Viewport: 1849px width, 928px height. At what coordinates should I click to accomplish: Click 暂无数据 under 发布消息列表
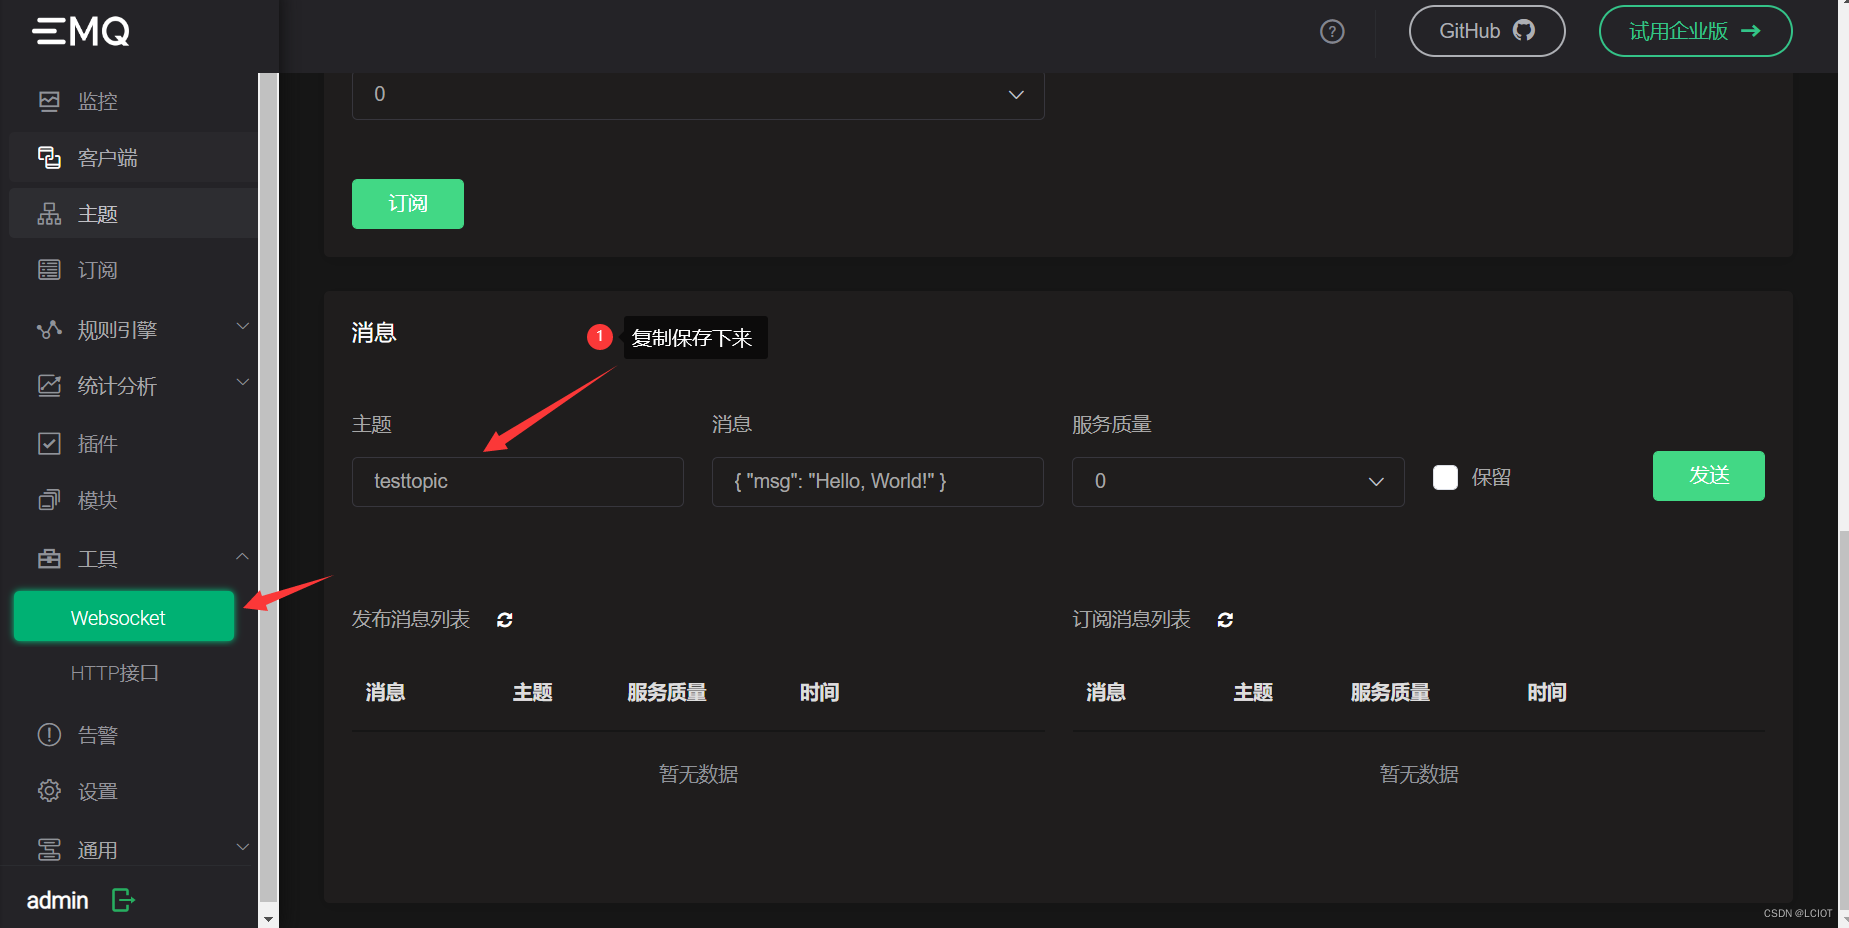coord(698,774)
